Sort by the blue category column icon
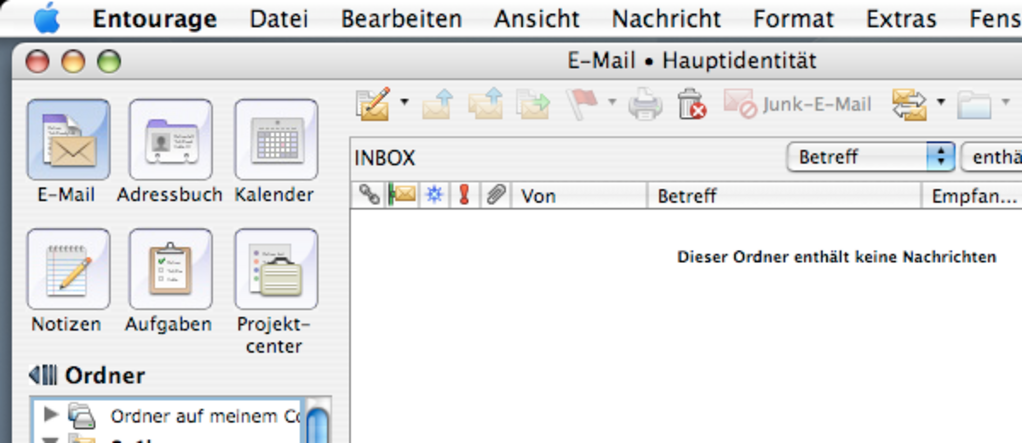The image size is (1022, 443). pyautogui.click(x=434, y=195)
